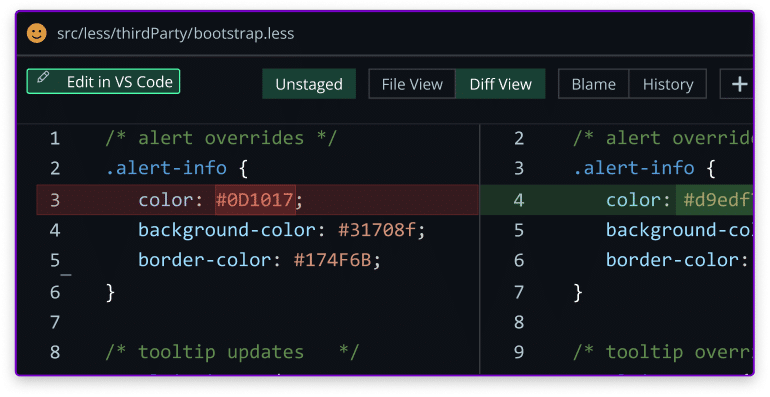Click line number 8 in left pane

(x=55, y=352)
